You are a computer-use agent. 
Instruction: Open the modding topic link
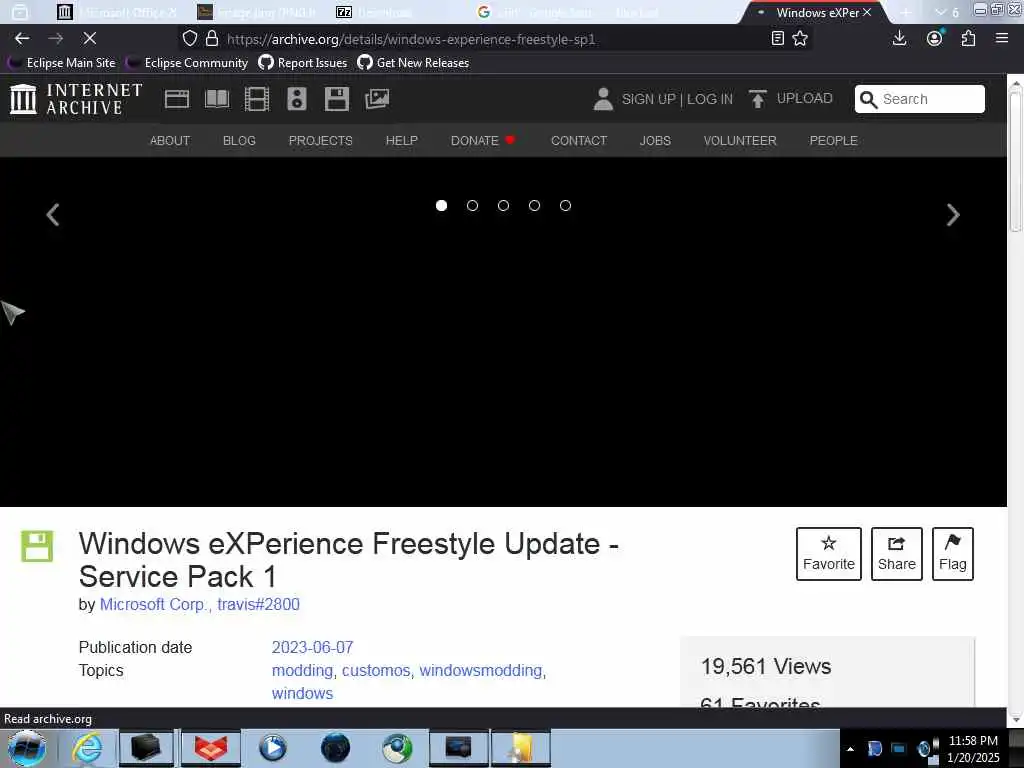click(302, 671)
